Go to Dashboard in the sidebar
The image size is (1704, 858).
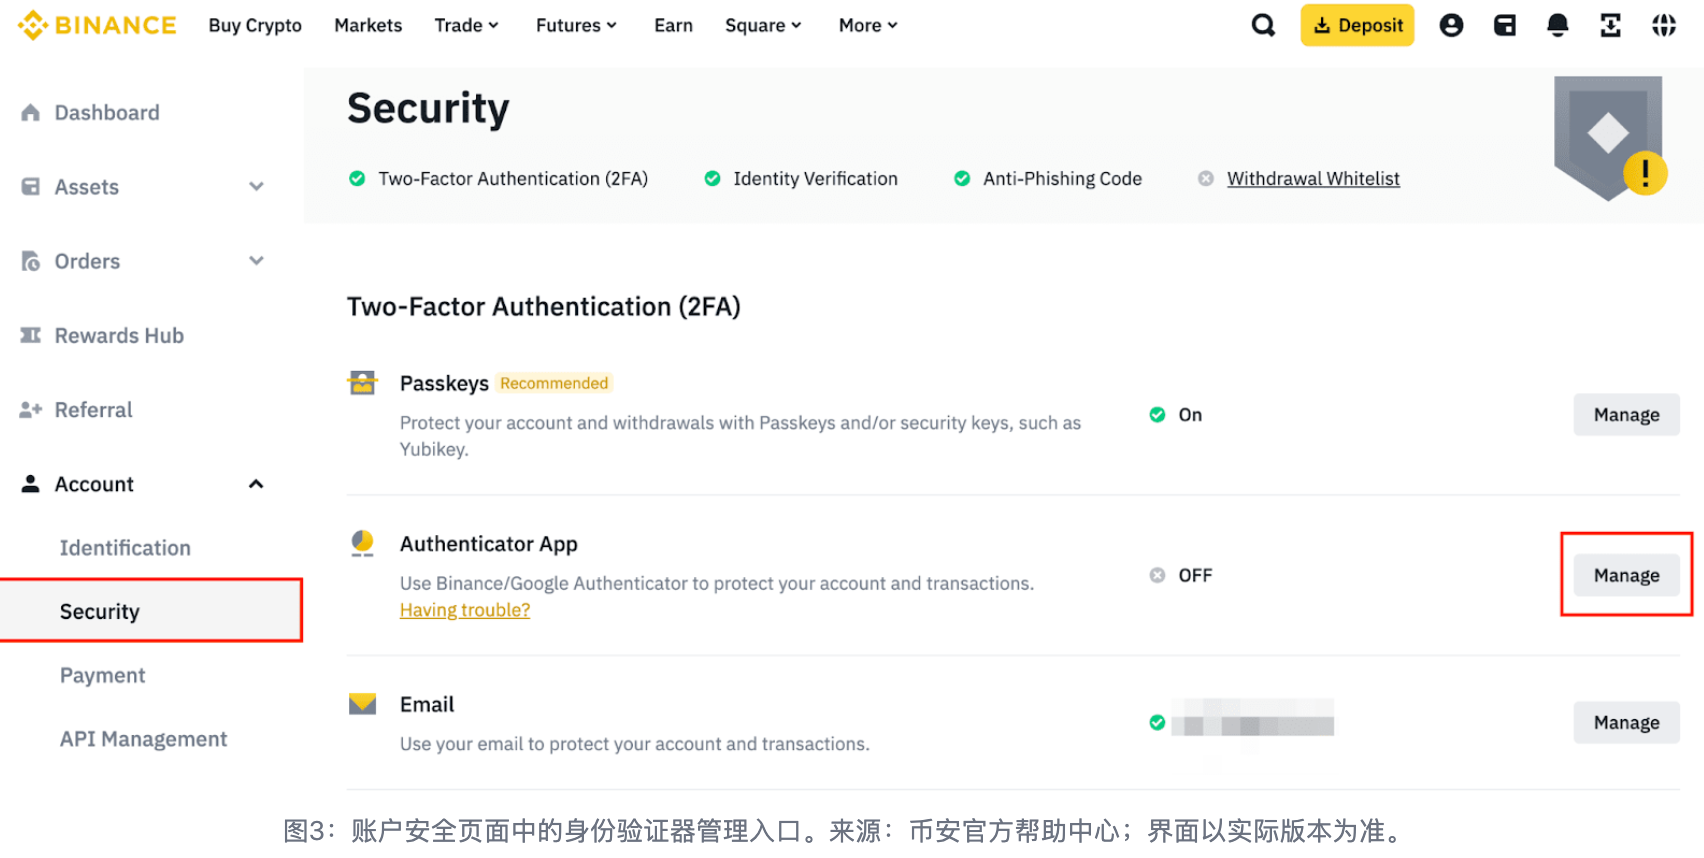click(x=107, y=113)
